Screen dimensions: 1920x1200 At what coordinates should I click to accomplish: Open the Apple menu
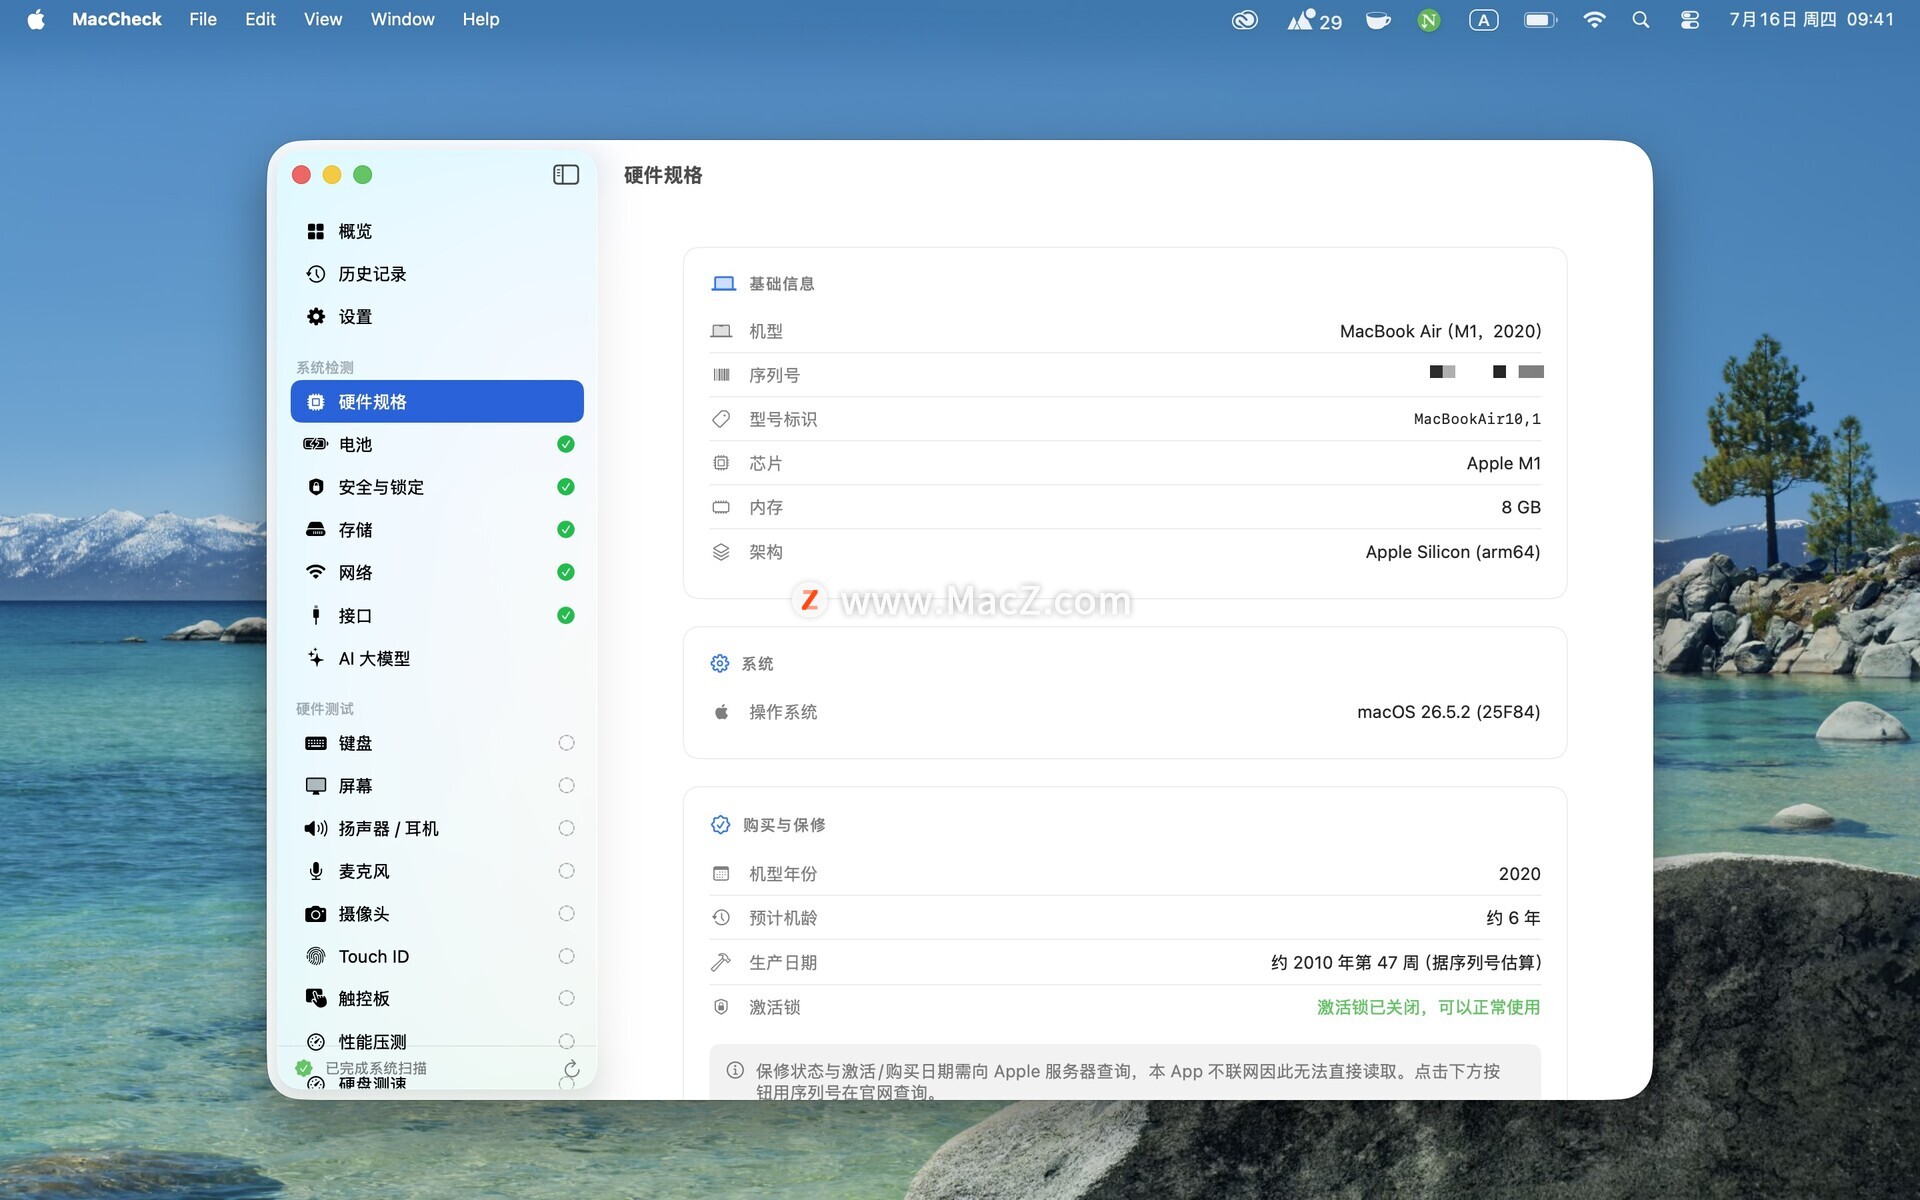point(36,19)
